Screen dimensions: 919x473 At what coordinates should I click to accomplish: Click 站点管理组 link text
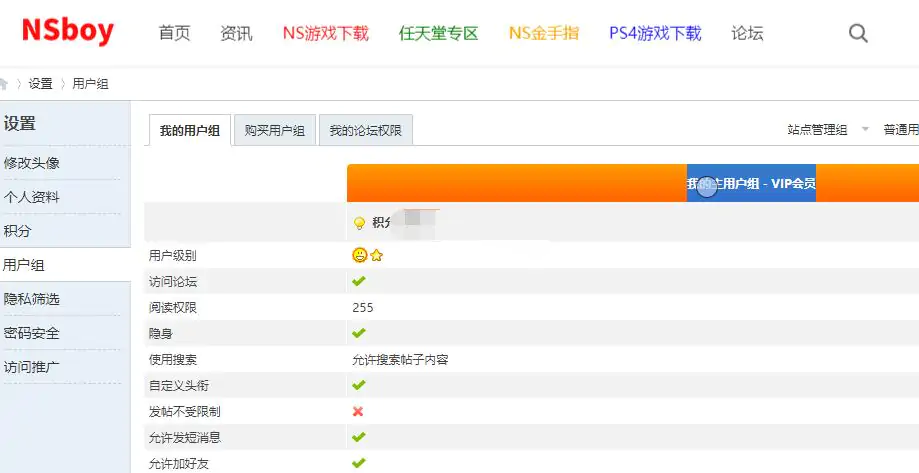click(x=817, y=130)
